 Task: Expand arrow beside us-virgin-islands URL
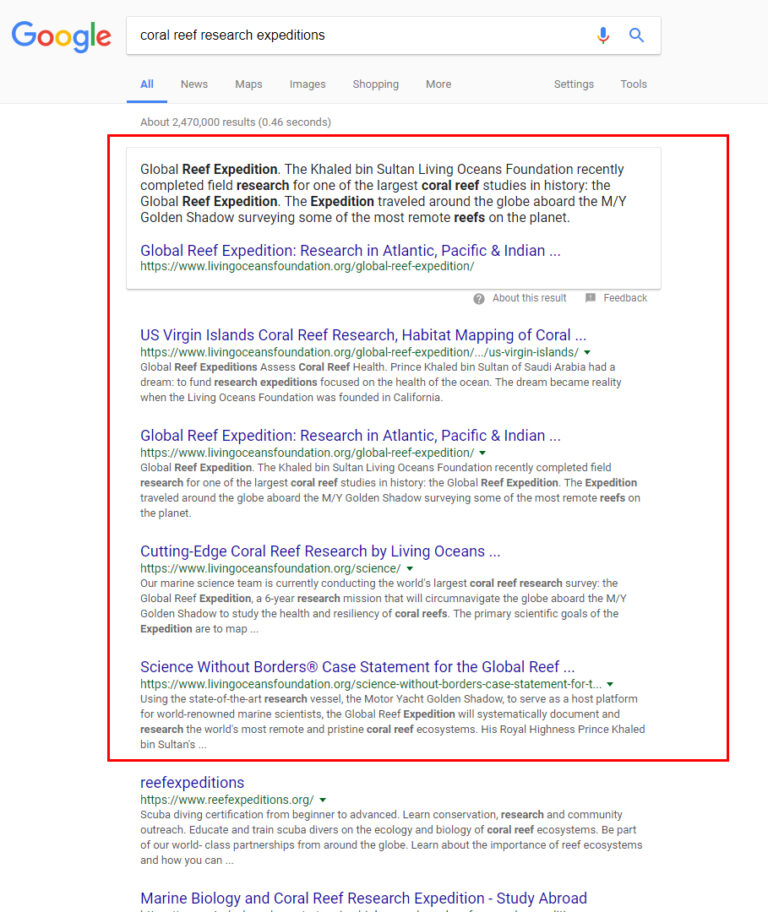tap(587, 352)
